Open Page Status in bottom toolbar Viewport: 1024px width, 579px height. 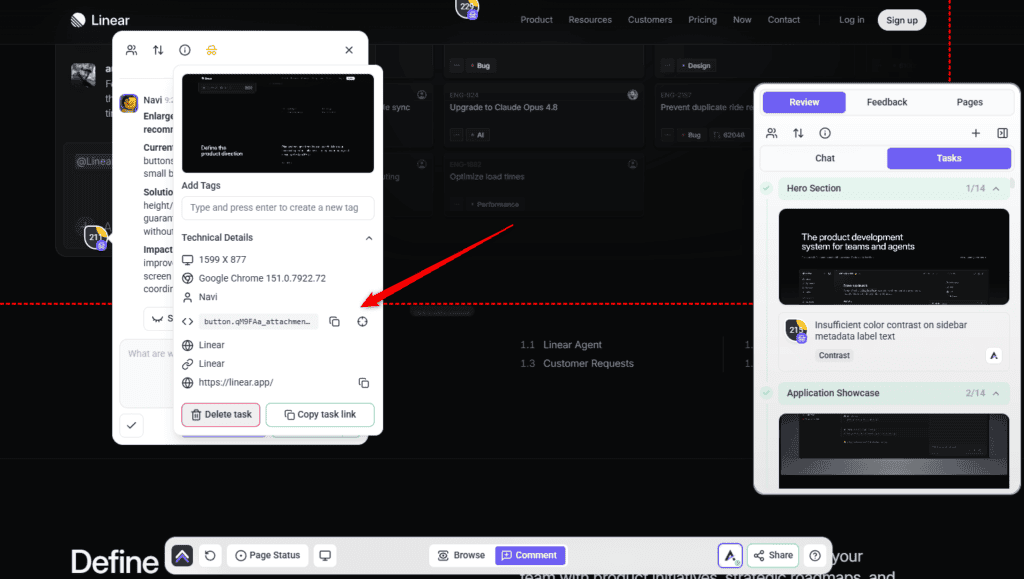click(x=268, y=556)
